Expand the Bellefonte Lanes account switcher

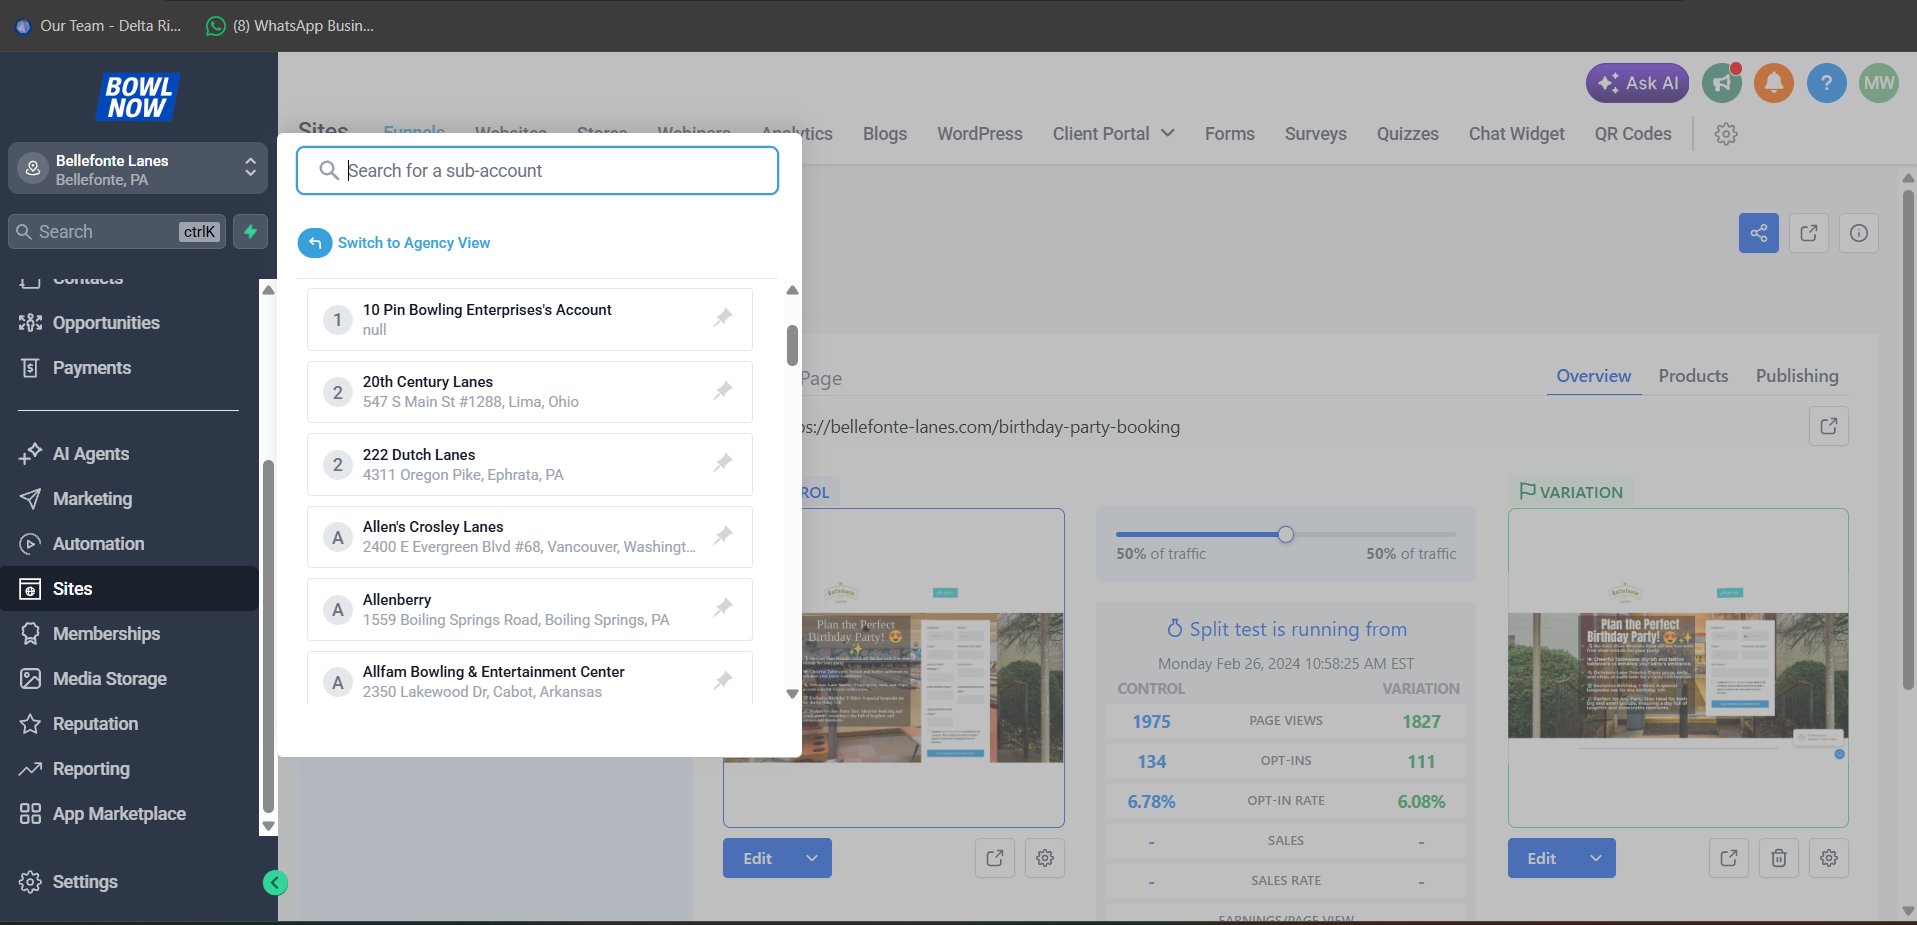click(138, 168)
